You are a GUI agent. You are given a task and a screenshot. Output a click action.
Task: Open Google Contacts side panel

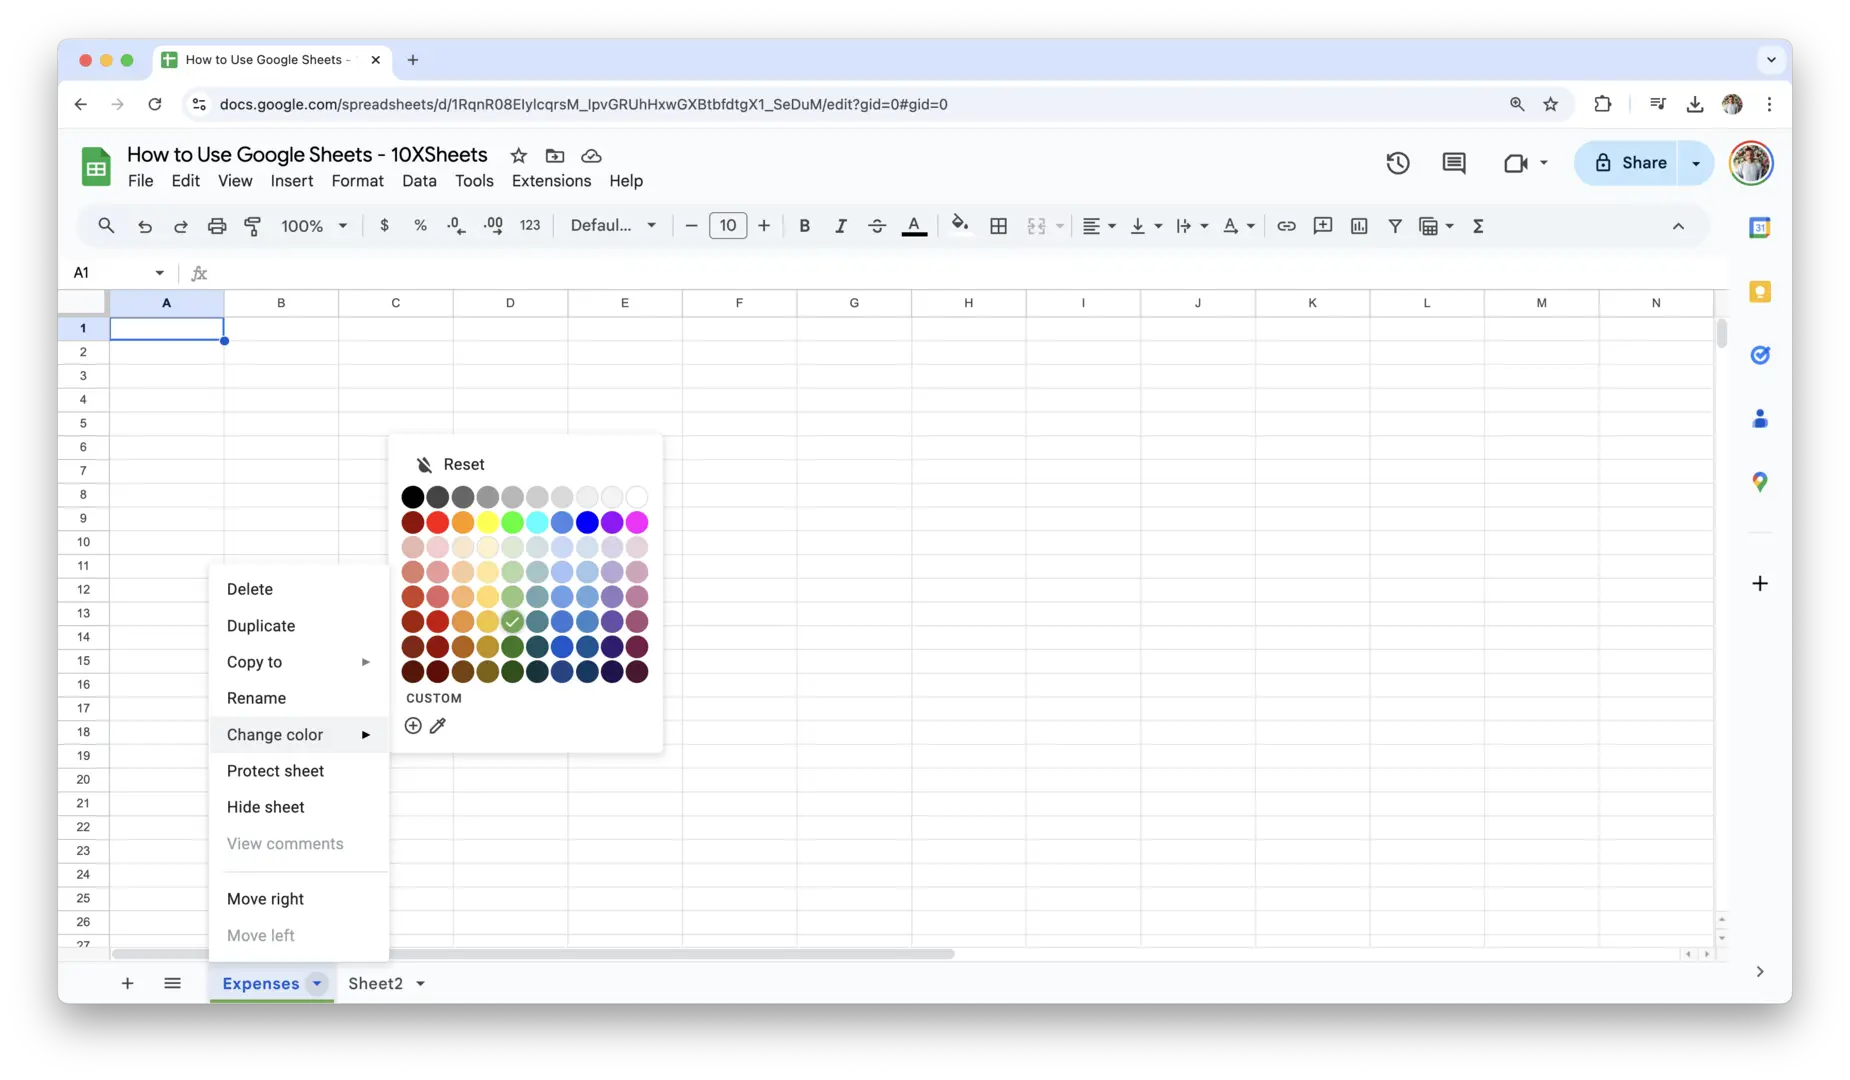[1760, 419]
